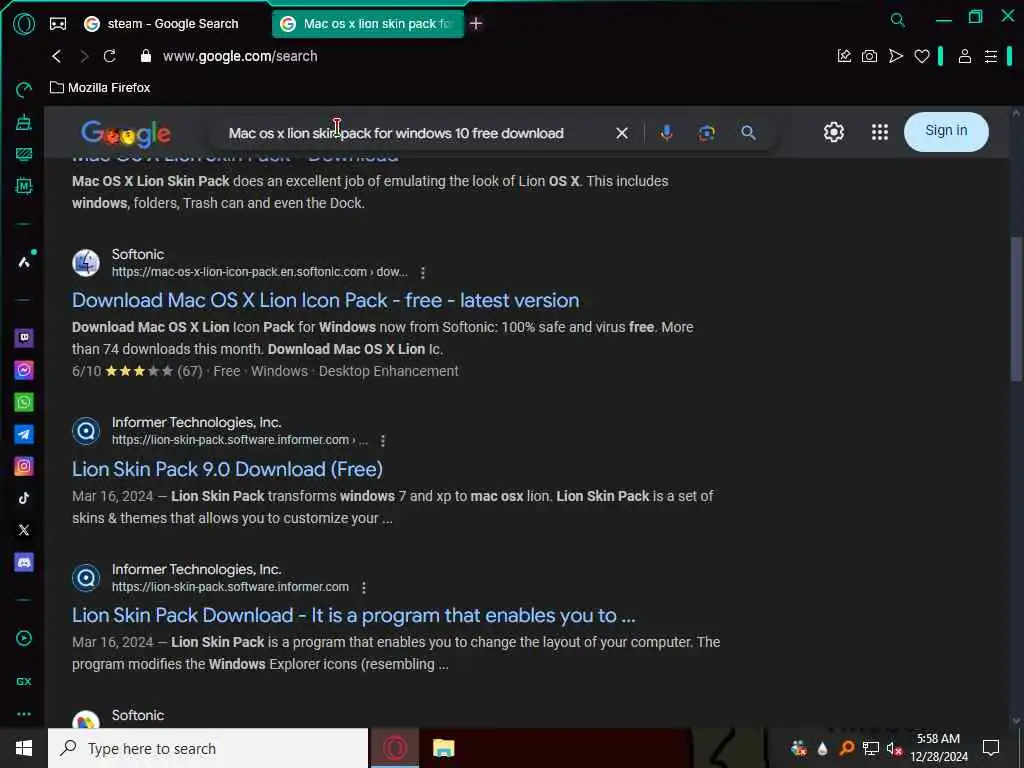Open GX Control speedometer icon
1024x768 pixels.
point(24,90)
